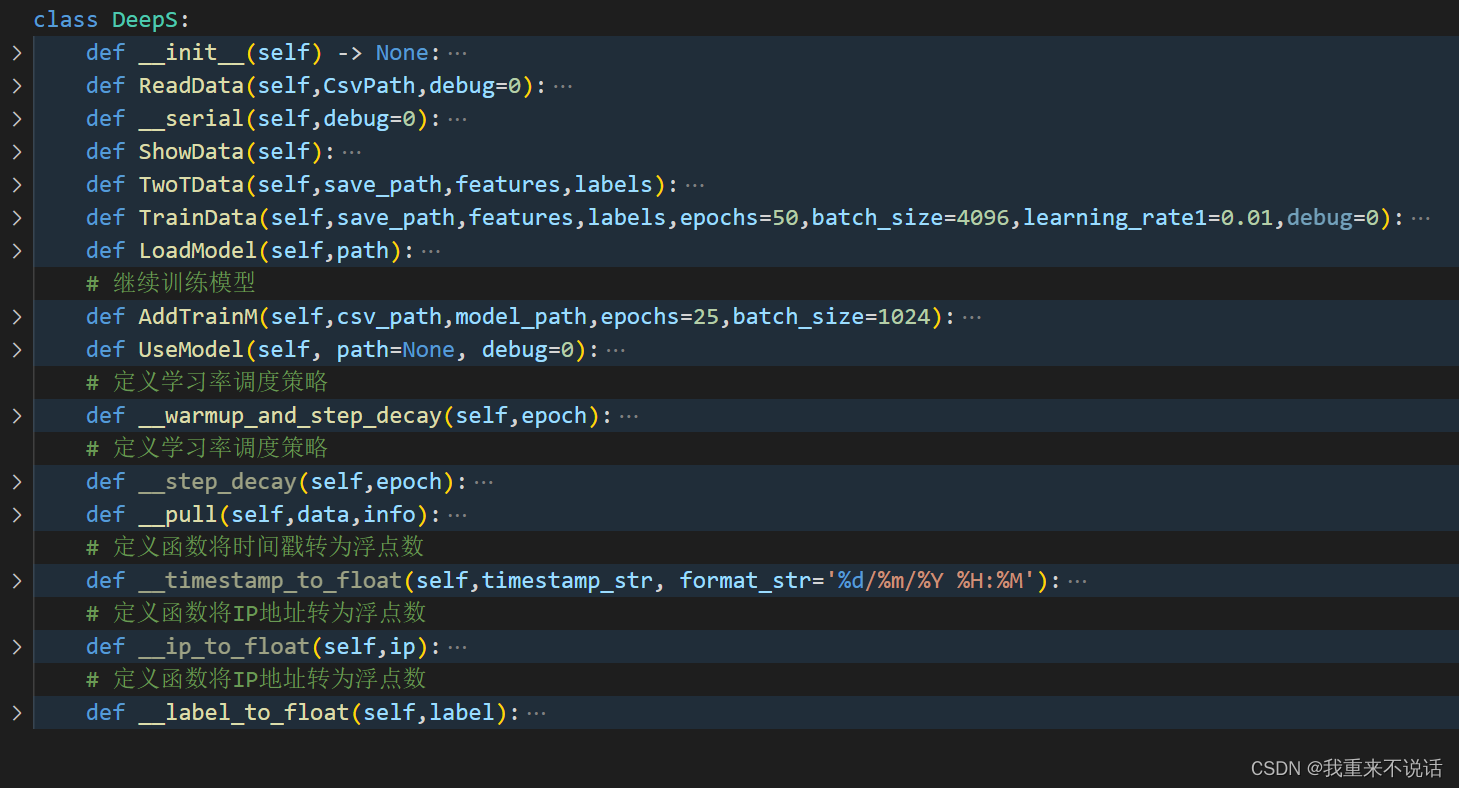
Task: Click the __serial function name
Action: click(x=191, y=119)
